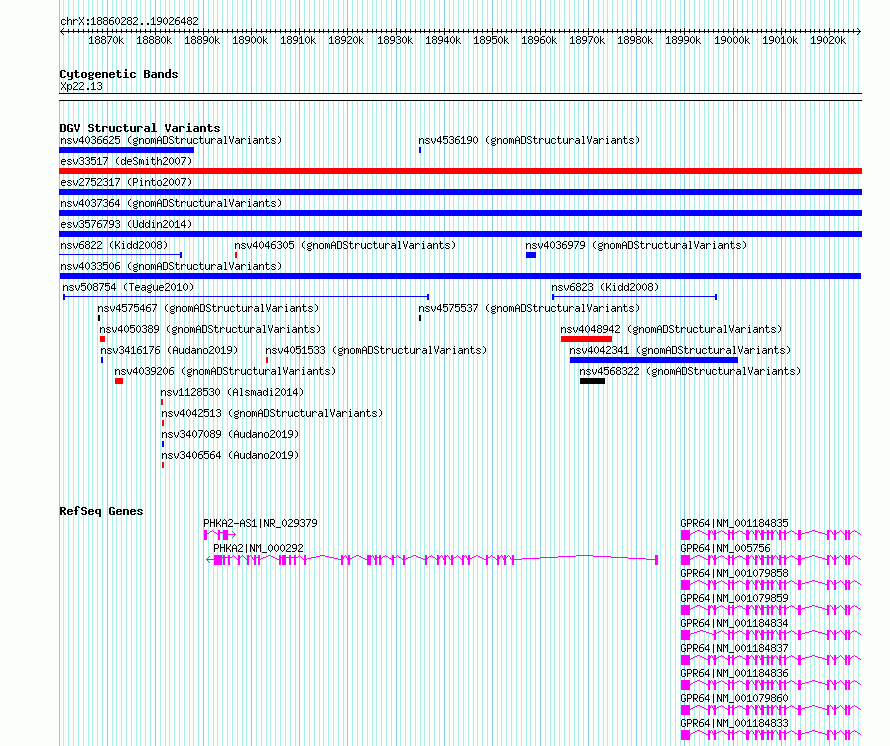Viewport: 890px width, 746px height.
Task: Select GPR64|NM_005756 transcript label
Action: click(725, 548)
